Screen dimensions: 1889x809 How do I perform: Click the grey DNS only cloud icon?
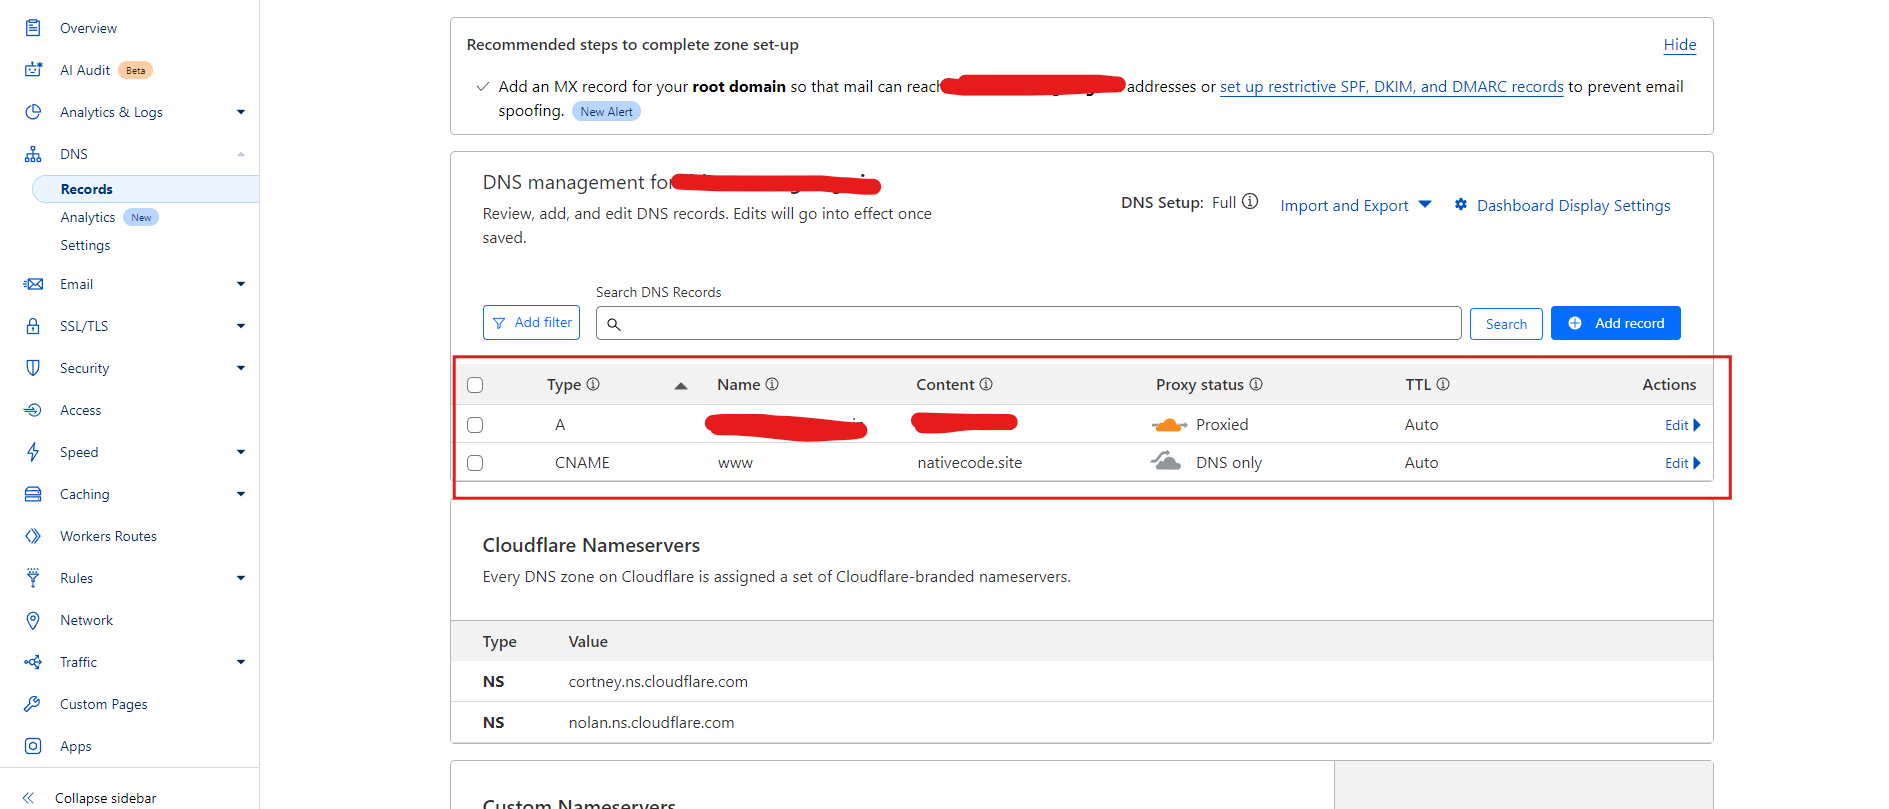[x=1165, y=462]
